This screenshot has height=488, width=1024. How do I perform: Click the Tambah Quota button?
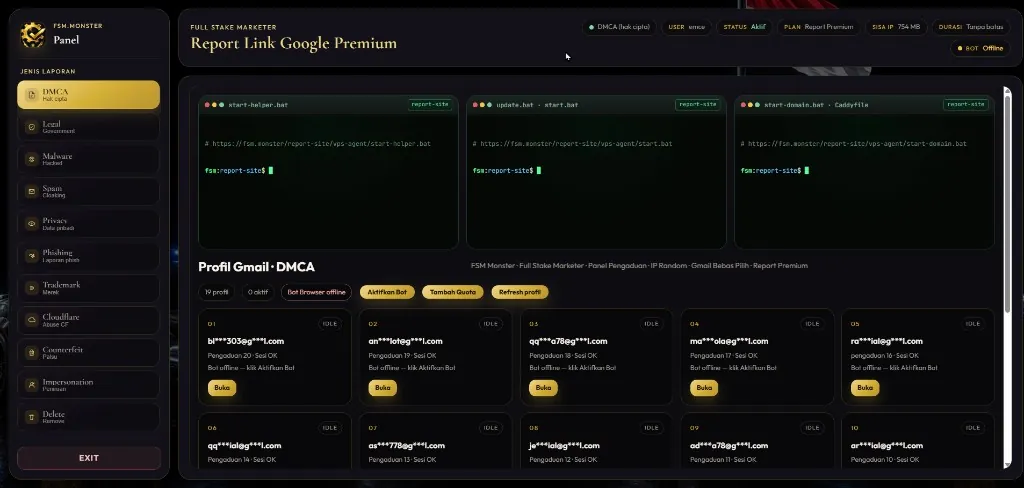pos(453,292)
